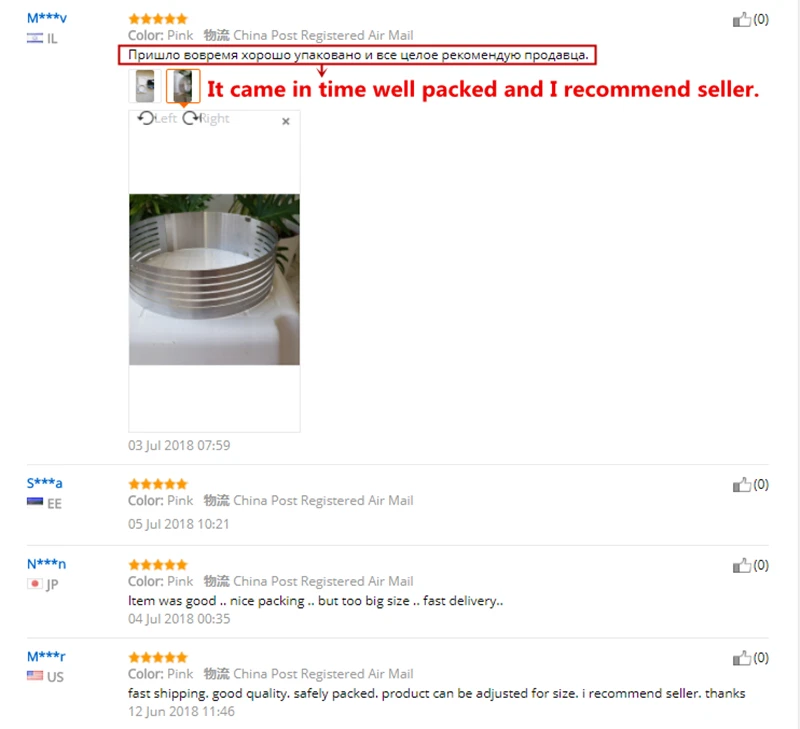Click the Russian review text box

[357, 55]
